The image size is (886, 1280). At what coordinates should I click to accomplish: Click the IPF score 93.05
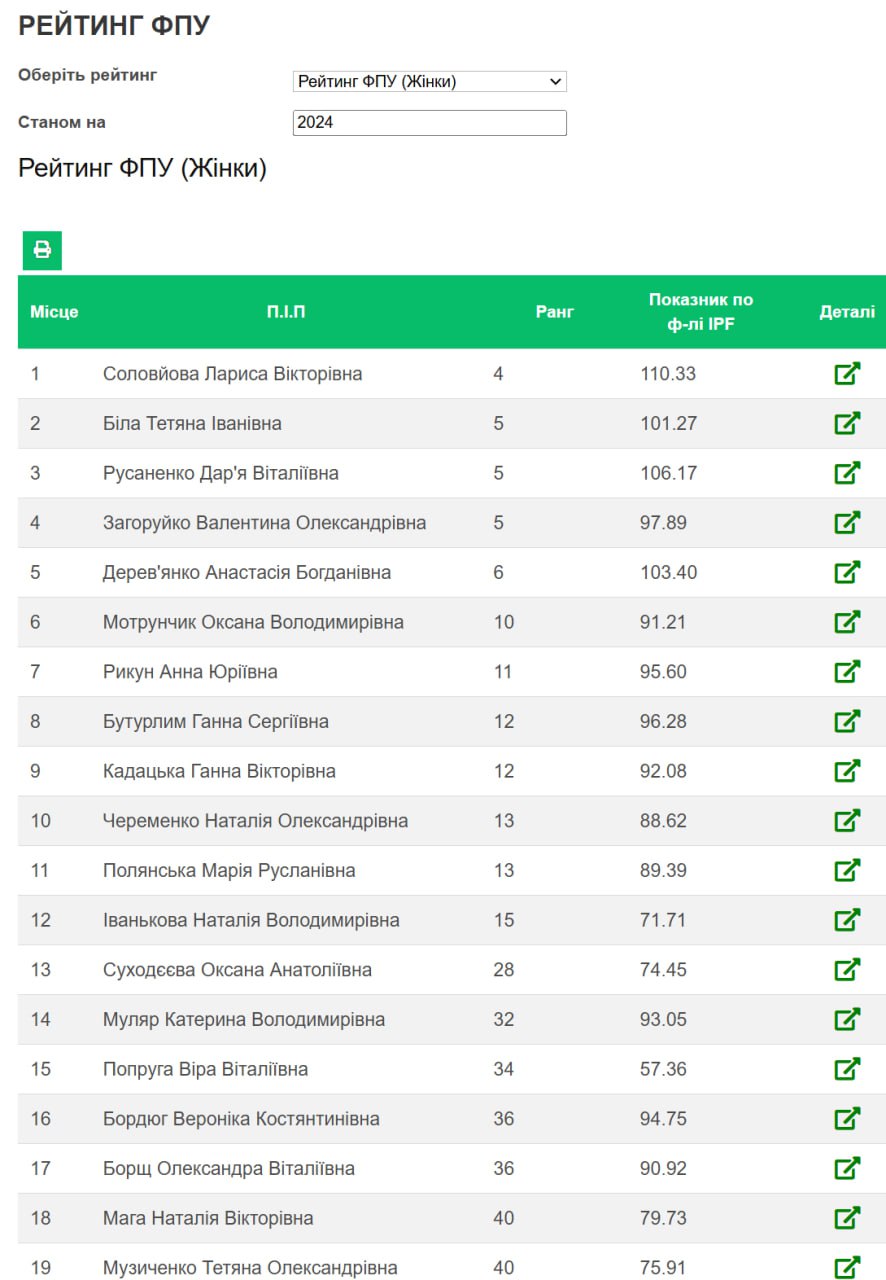pos(664,1019)
